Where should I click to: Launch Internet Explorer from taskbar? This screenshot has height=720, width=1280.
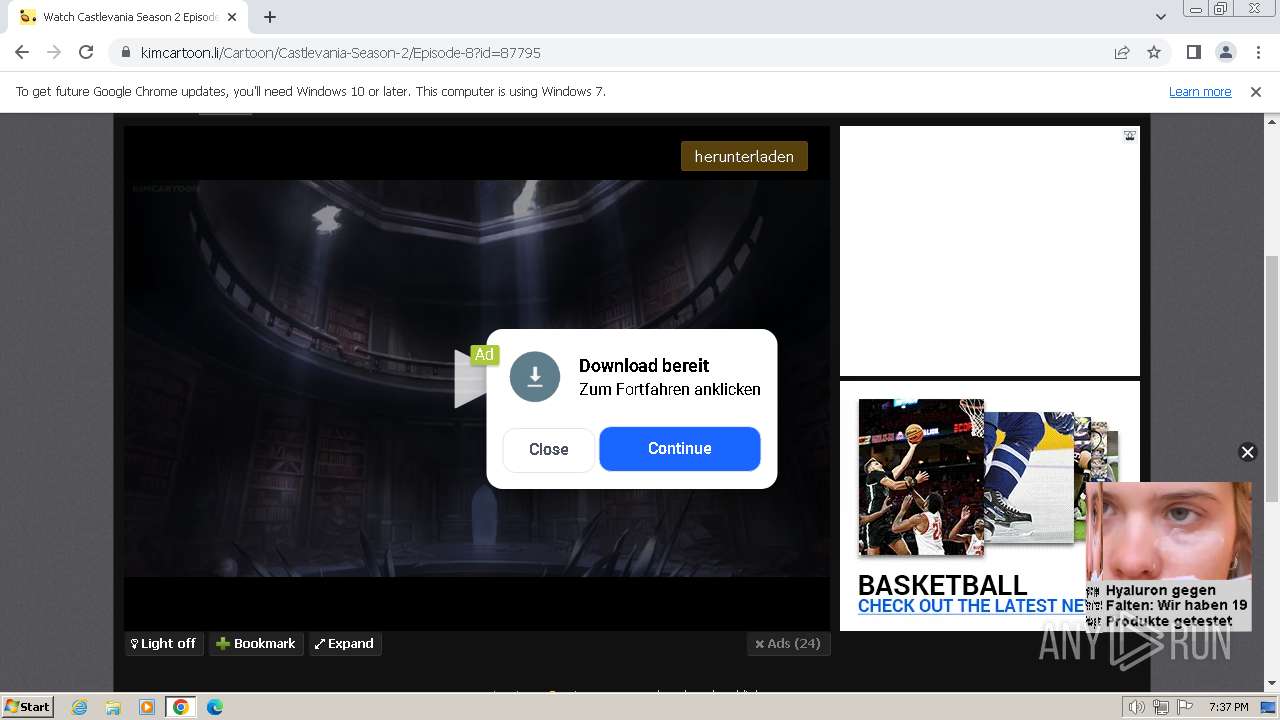80,707
